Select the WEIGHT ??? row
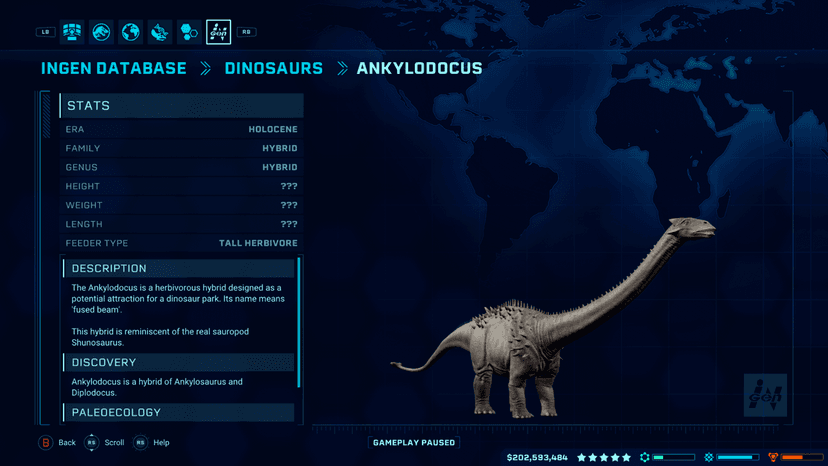This screenshot has height=466, width=828. (x=182, y=206)
